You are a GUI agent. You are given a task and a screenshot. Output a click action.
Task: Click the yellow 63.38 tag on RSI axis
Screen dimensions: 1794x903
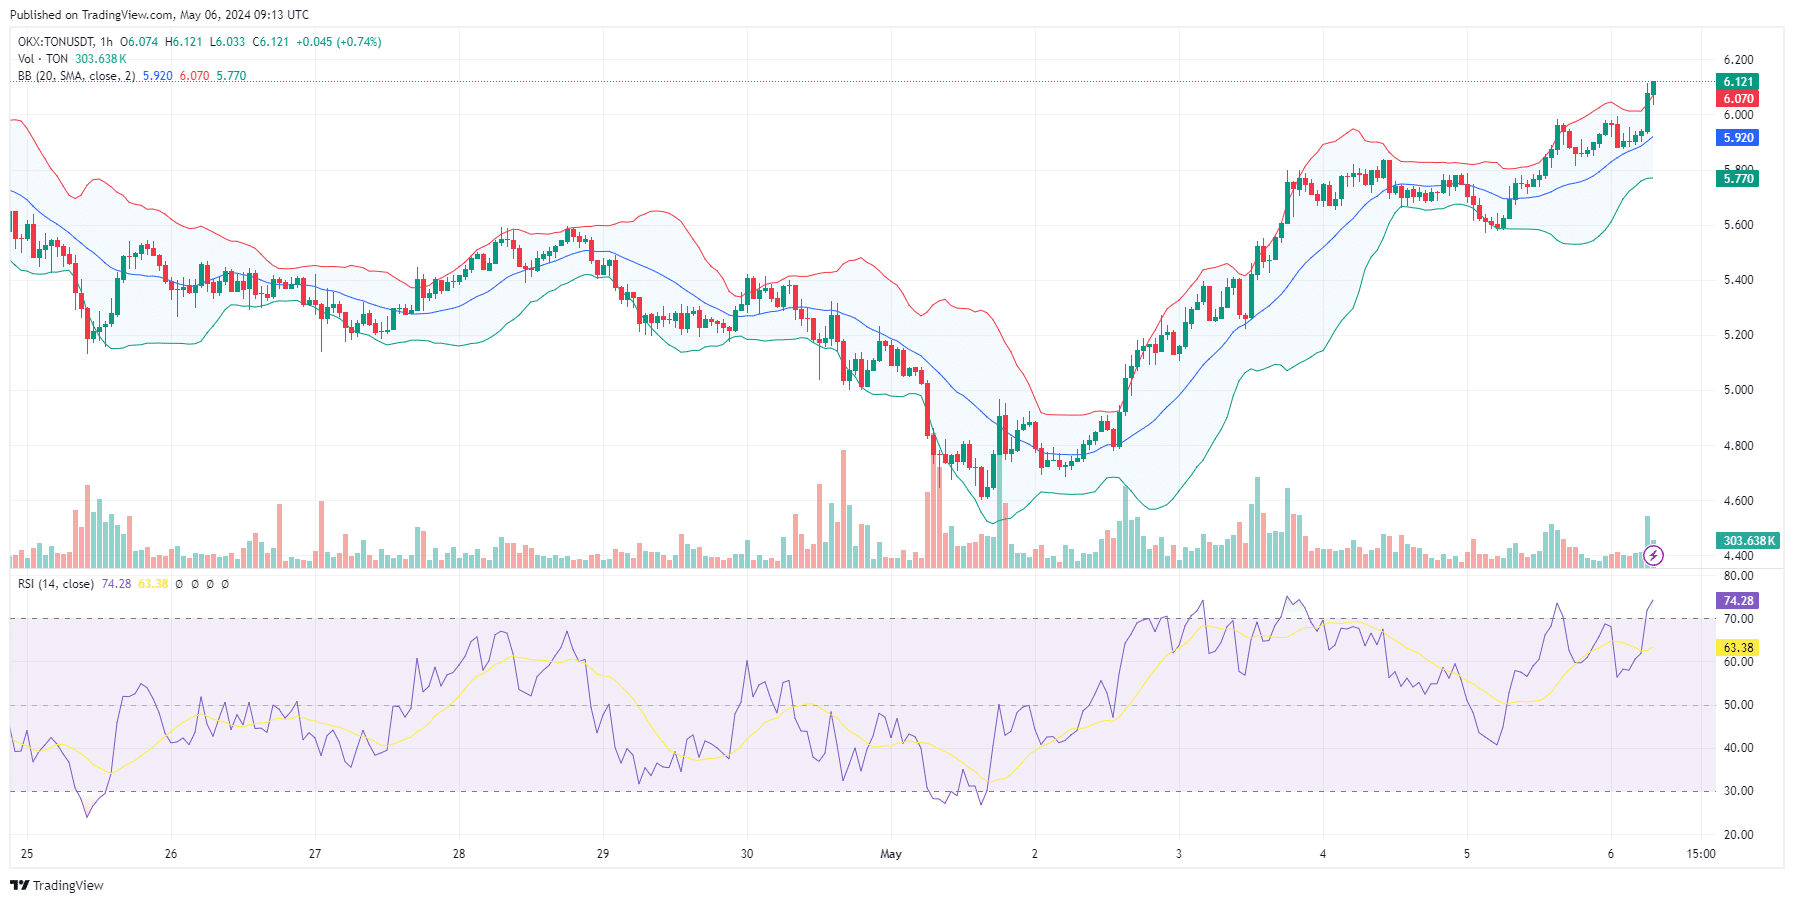(x=1738, y=648)
